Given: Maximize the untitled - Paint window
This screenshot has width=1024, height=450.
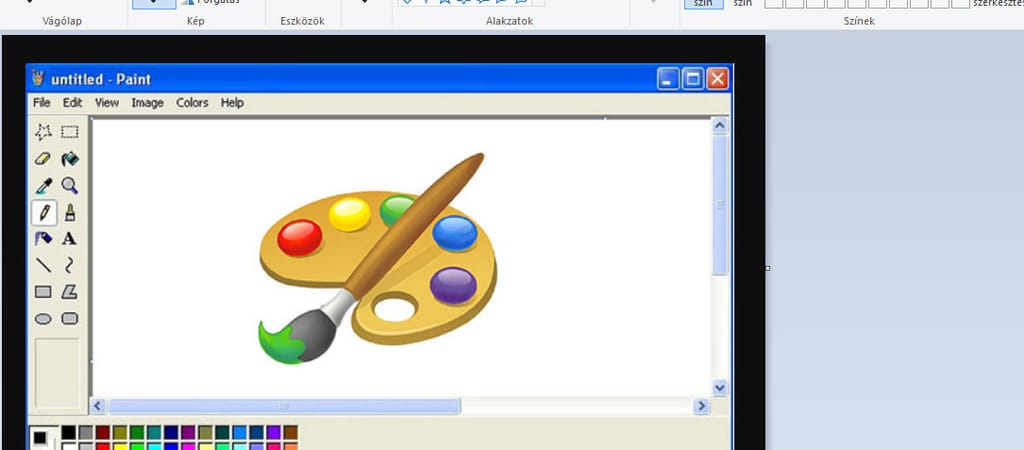Looking at the screenshot, I should 693,79.
